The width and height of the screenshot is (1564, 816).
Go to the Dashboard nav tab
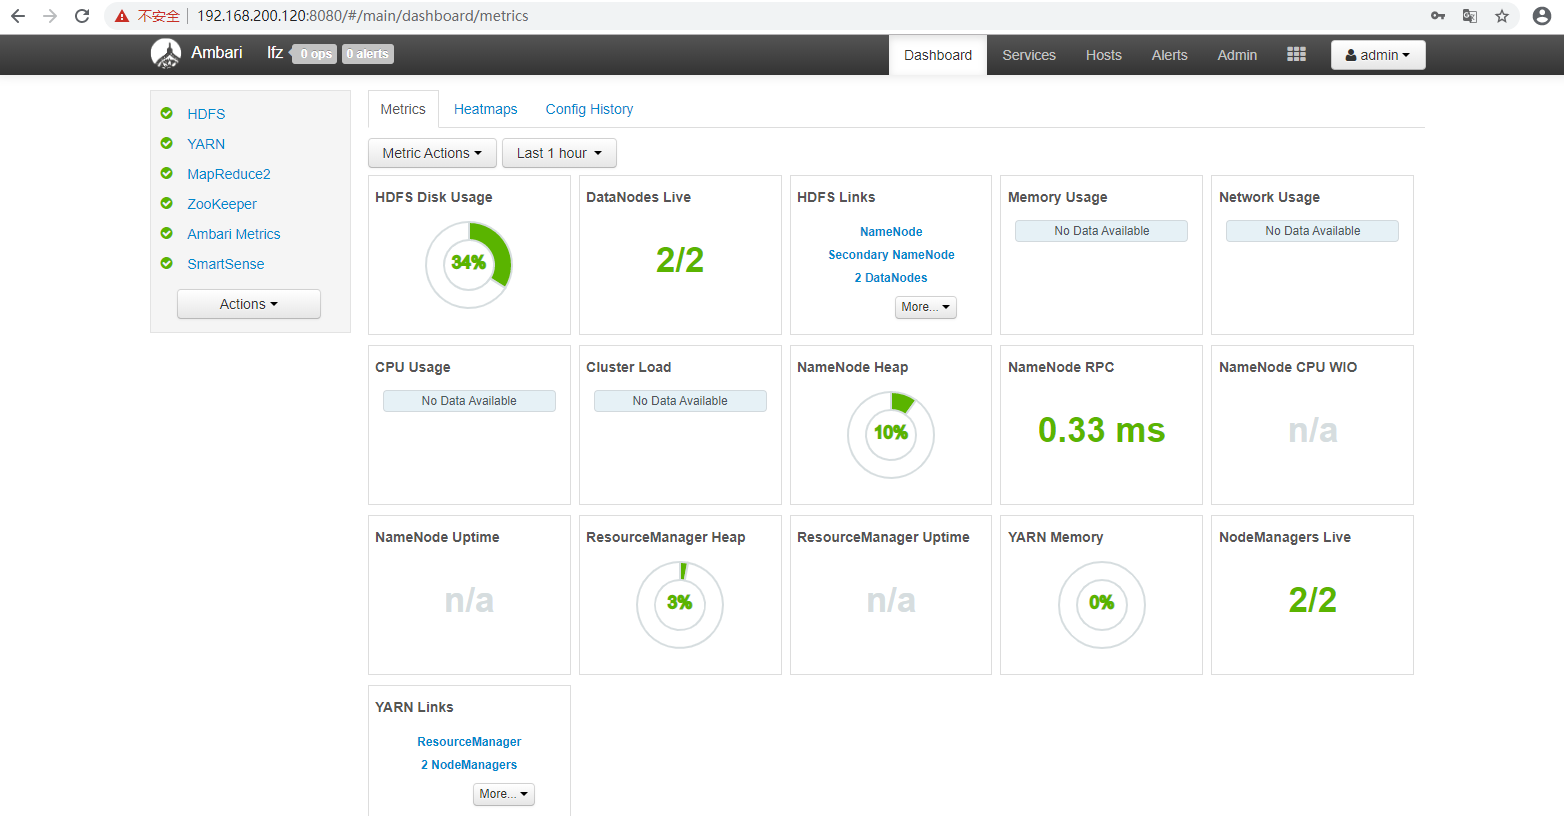(x=938, y=55)
